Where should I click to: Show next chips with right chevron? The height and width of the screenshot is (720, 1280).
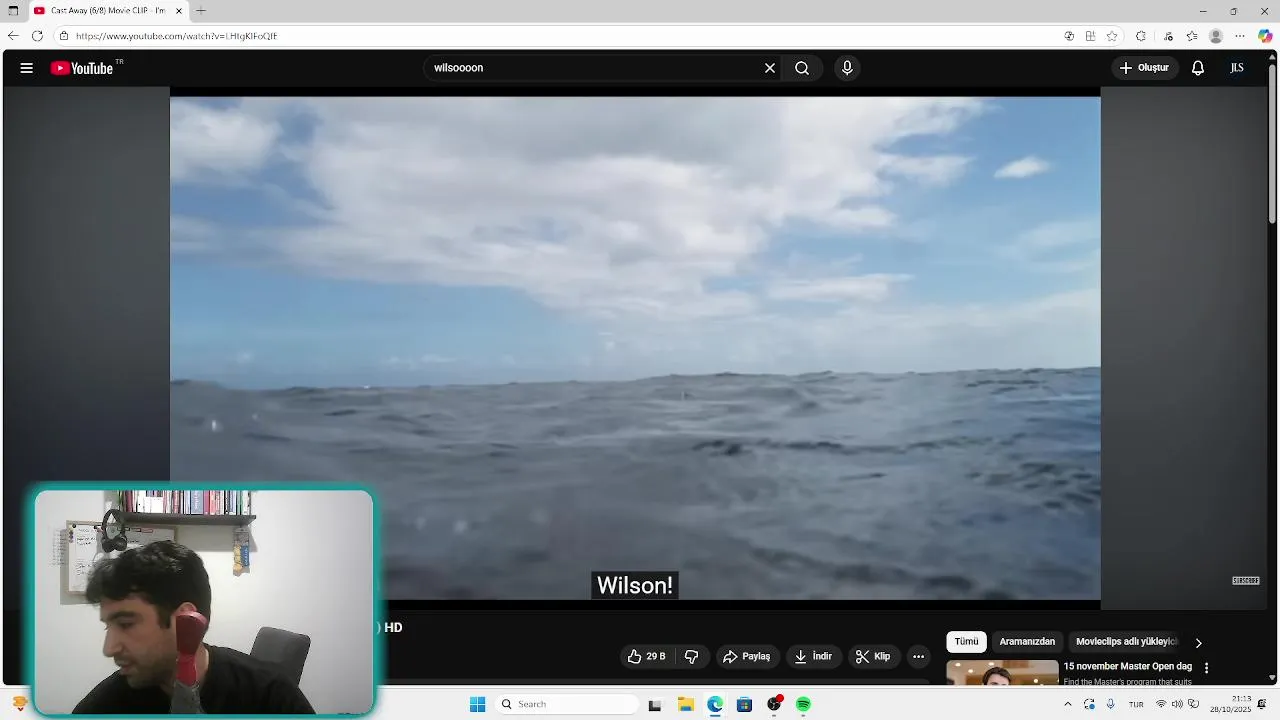pyautogui.click(x=1198, y=643)
